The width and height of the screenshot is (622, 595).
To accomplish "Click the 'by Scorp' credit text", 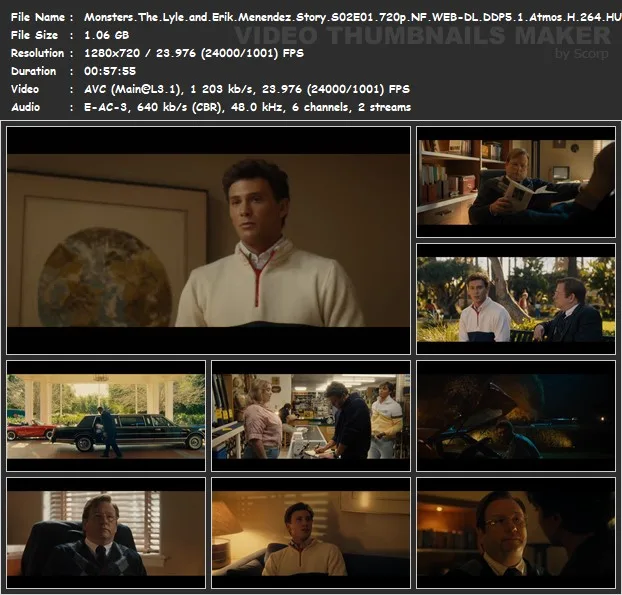I will click(x=581, y=54).
